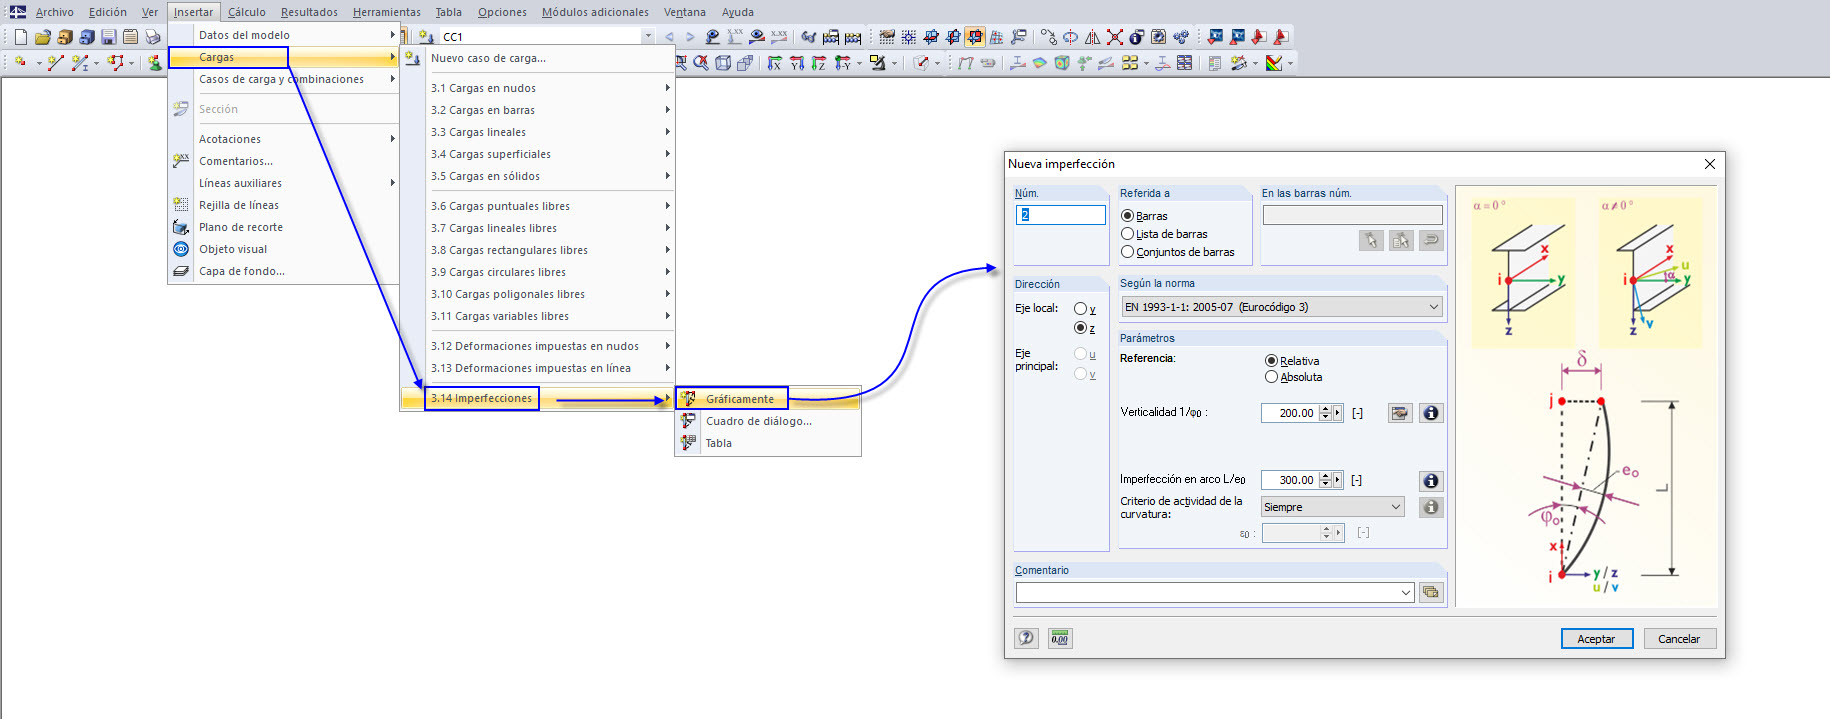Close the Nueva imperfección dialog

[x=1710, y=164]
